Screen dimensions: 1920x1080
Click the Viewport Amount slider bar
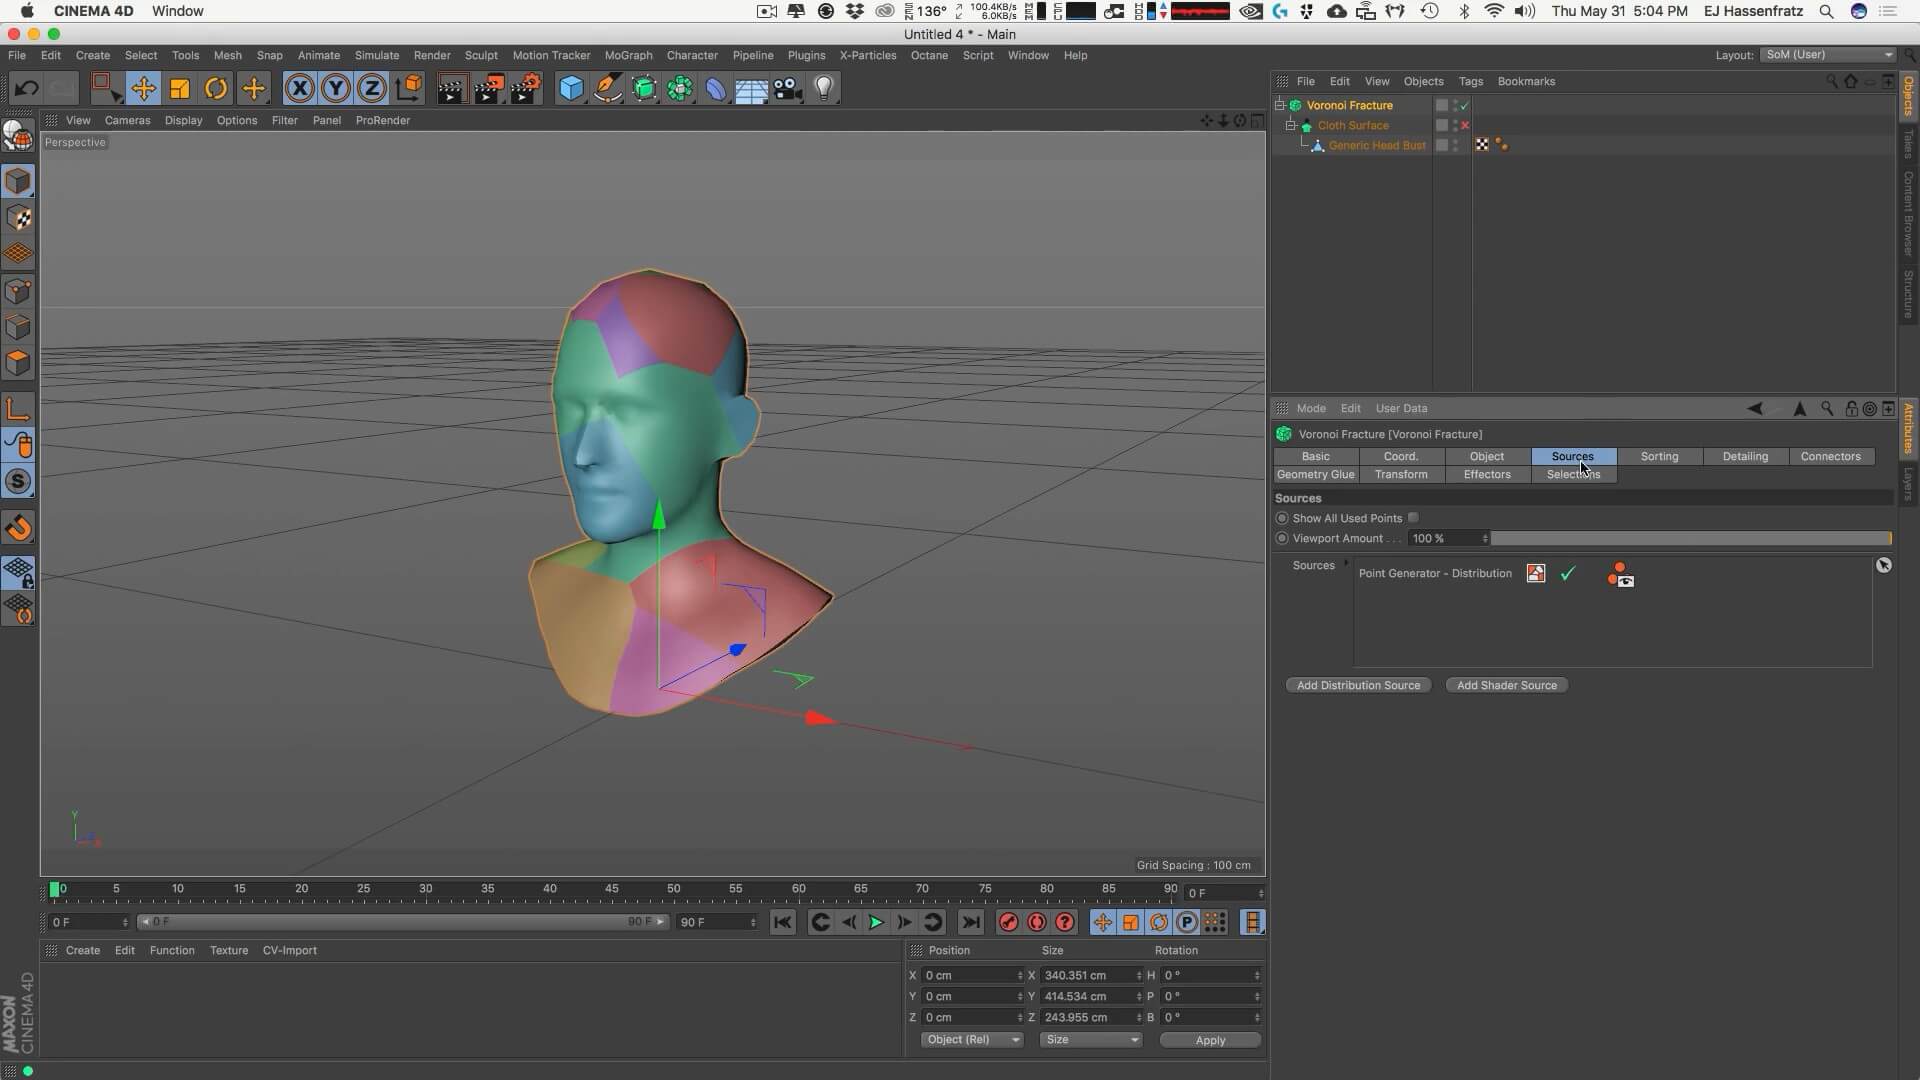1690,538
